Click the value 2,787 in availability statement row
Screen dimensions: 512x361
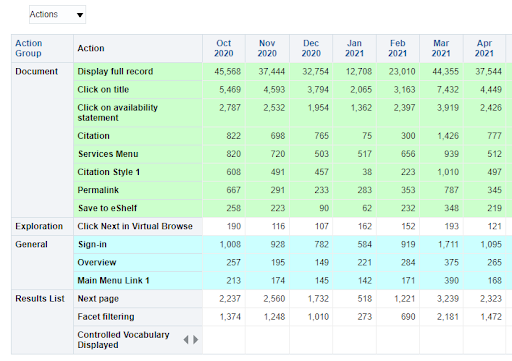[230, 108]
